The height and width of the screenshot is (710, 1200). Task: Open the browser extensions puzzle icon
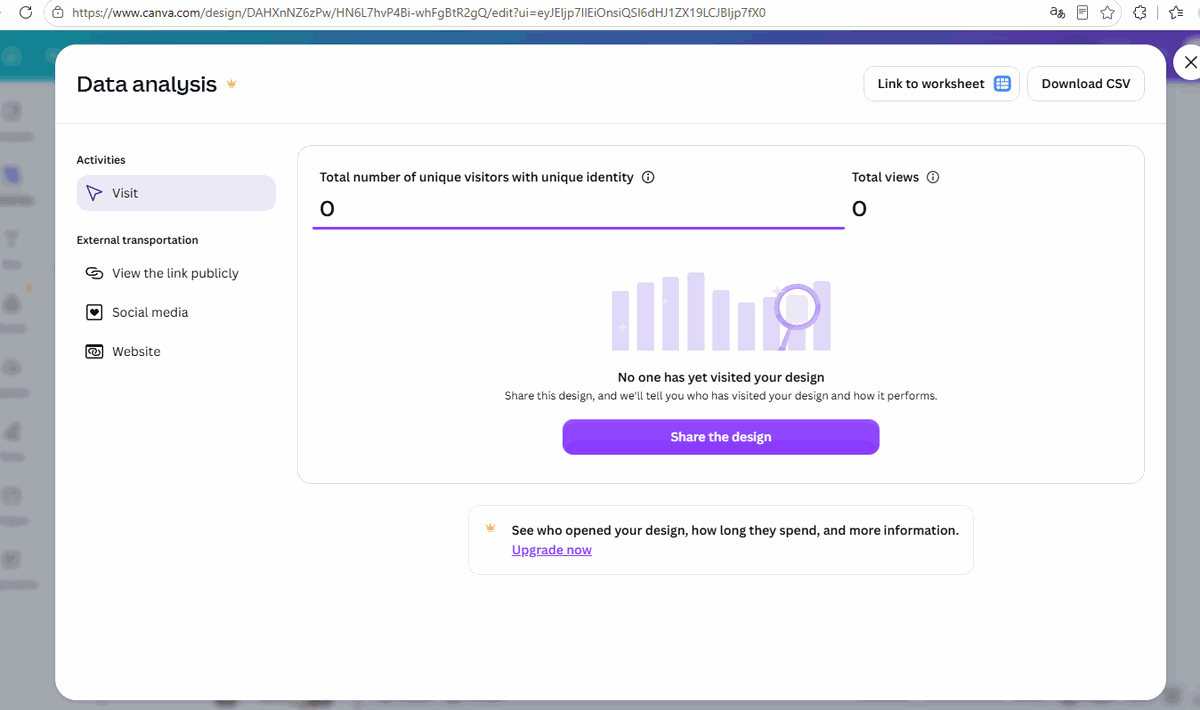1139,13
